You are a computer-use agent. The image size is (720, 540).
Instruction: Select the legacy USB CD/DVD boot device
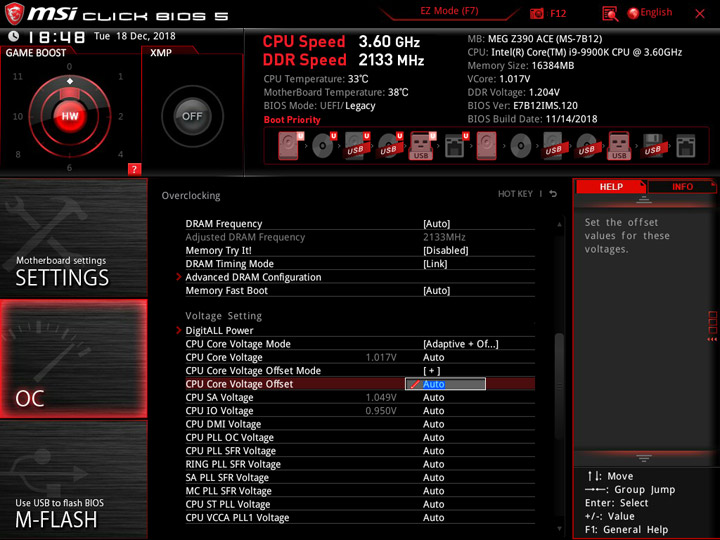(x=586, y=146)
